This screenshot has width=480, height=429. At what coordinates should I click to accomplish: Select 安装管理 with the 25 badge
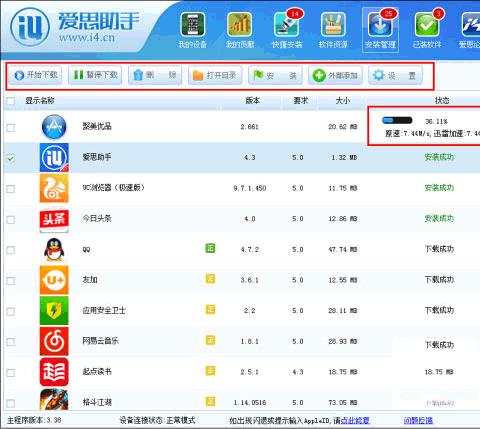coord(380,30)
